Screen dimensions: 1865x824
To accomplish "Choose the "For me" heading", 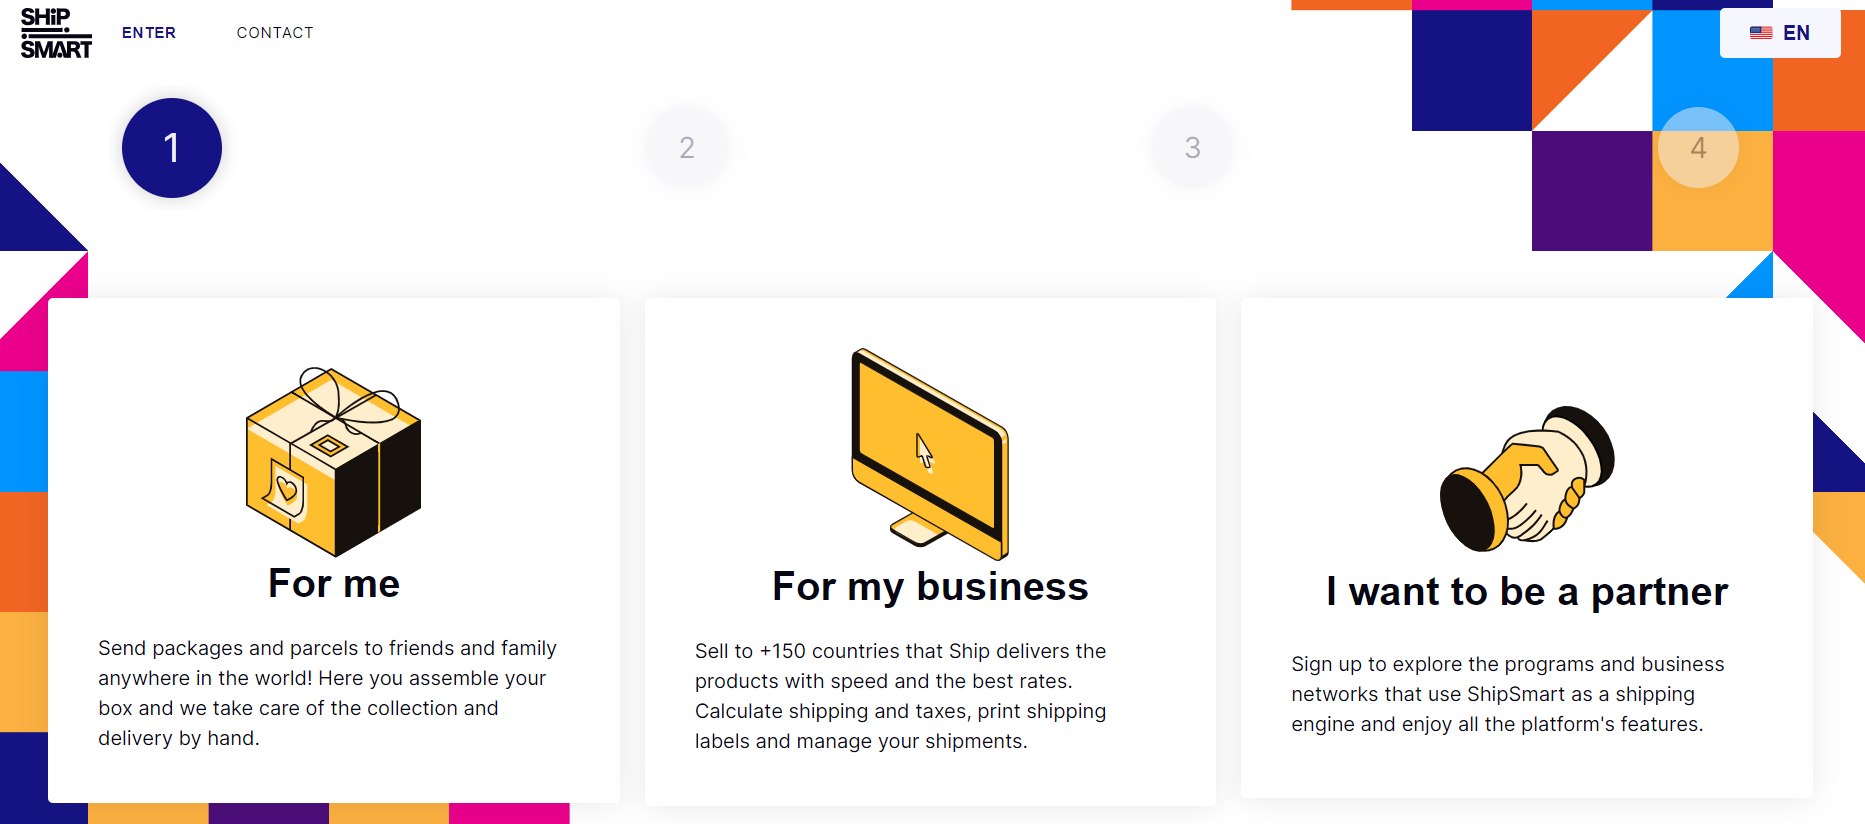I will pyautogui.click(x=334, y=583).
